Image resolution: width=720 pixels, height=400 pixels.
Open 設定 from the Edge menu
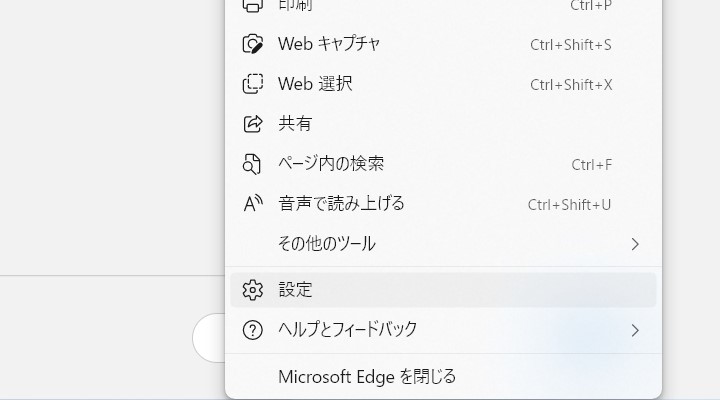(295, 290)
